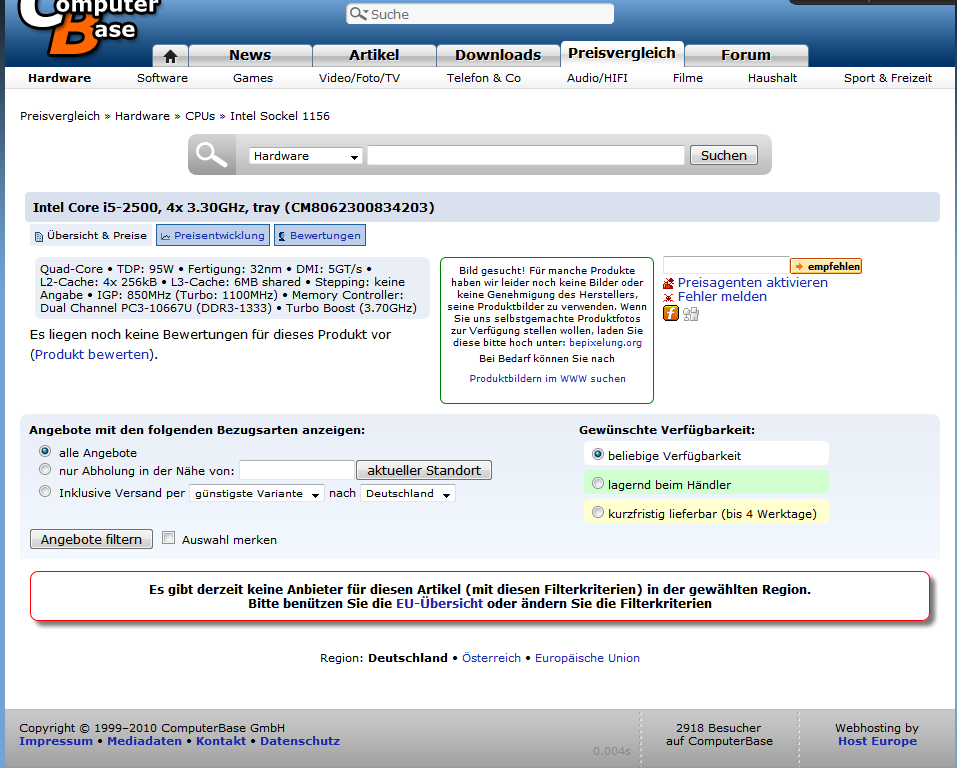
Task: Click breadcrumb 'Intel Sockel 1156'
Action: coord(280,116)
